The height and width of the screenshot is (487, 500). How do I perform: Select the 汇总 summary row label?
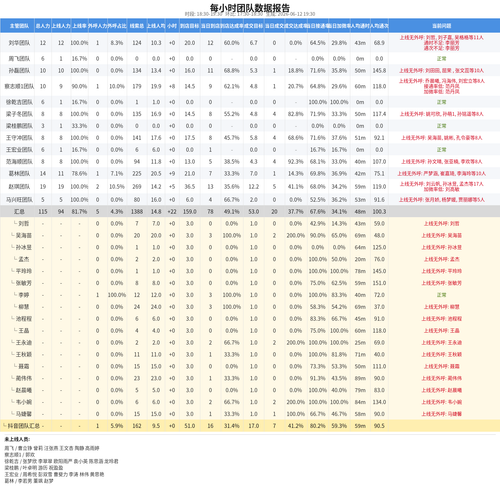tap(19, 212)
